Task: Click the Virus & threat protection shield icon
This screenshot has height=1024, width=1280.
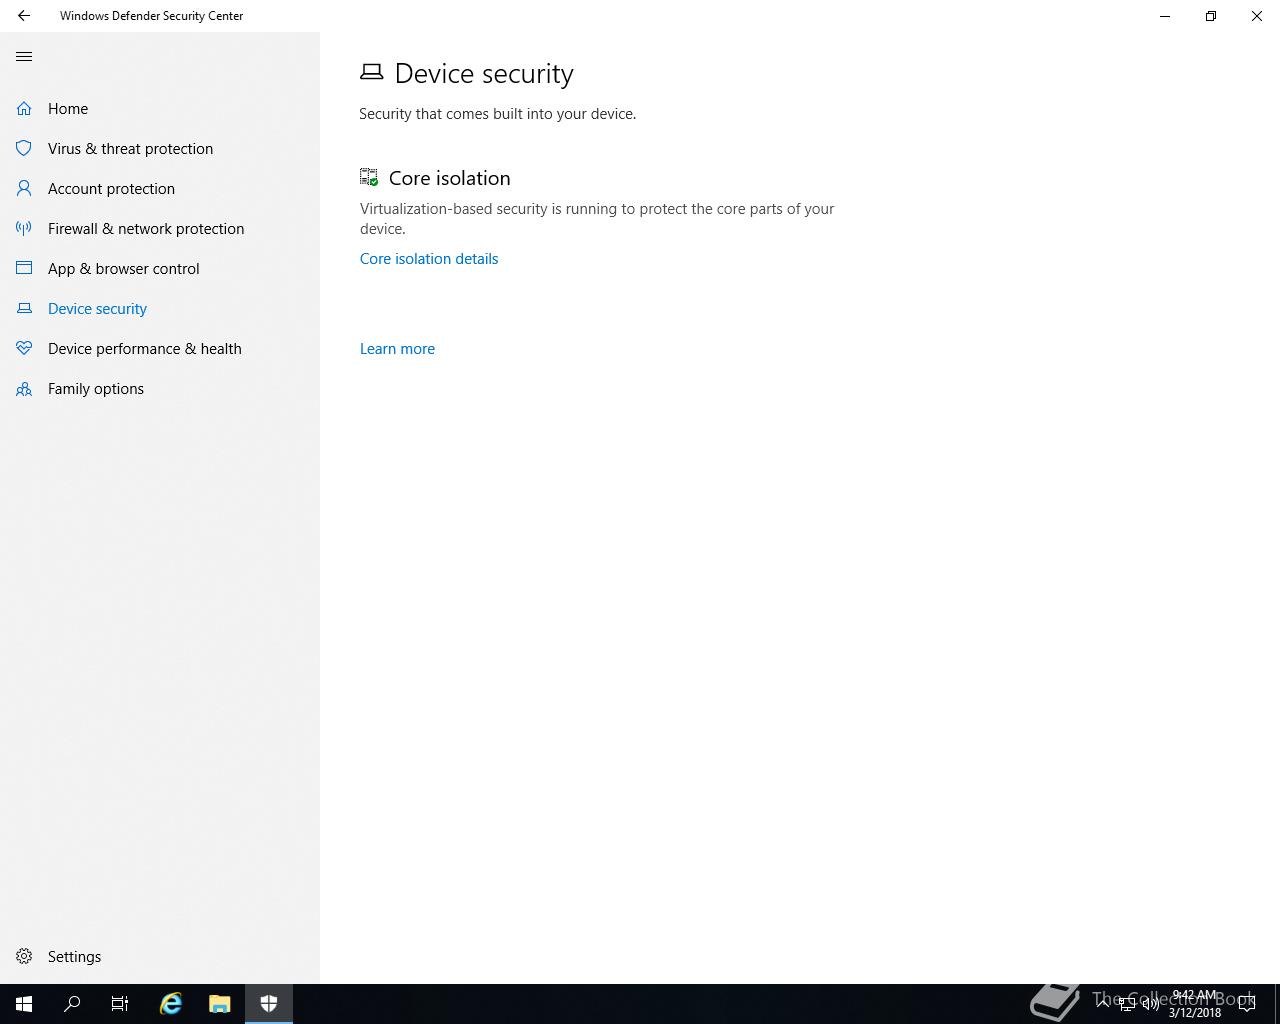Action: click(x=24, y=148)
